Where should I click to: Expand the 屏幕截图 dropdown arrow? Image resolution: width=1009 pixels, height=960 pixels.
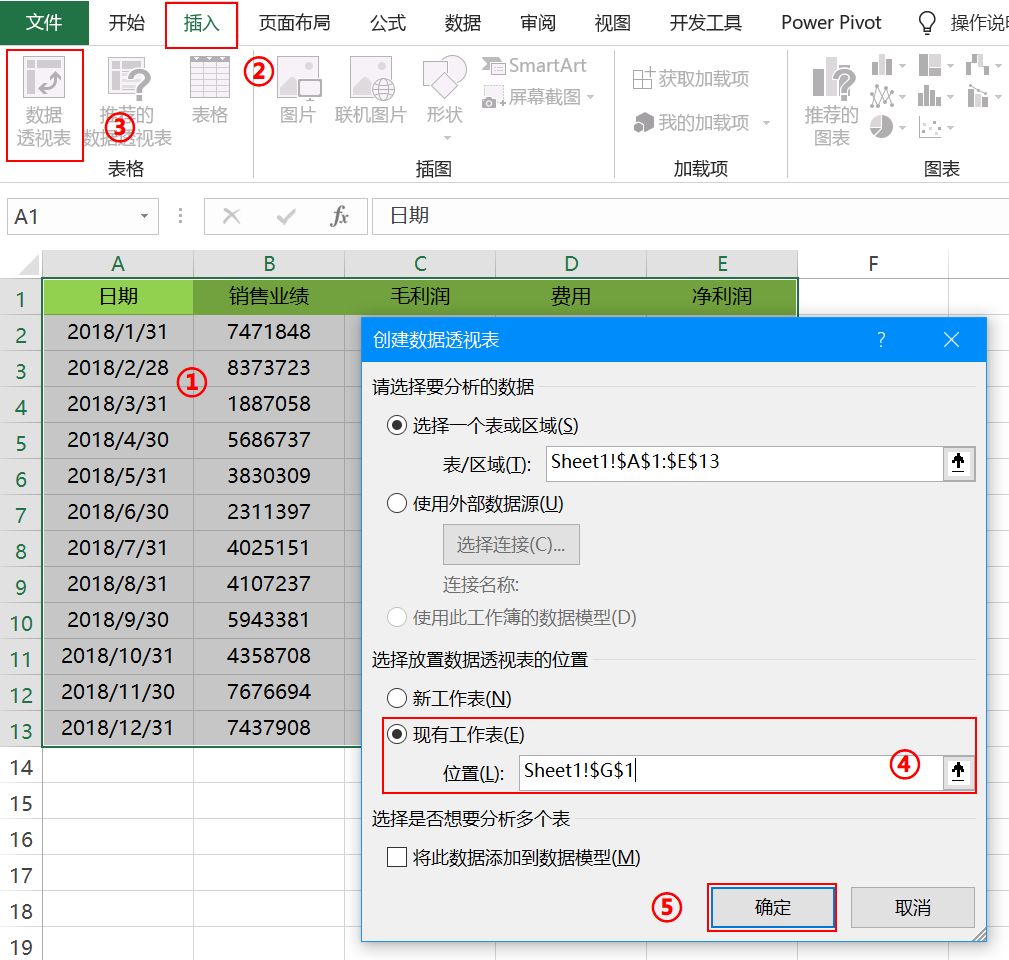pos(590,97)
